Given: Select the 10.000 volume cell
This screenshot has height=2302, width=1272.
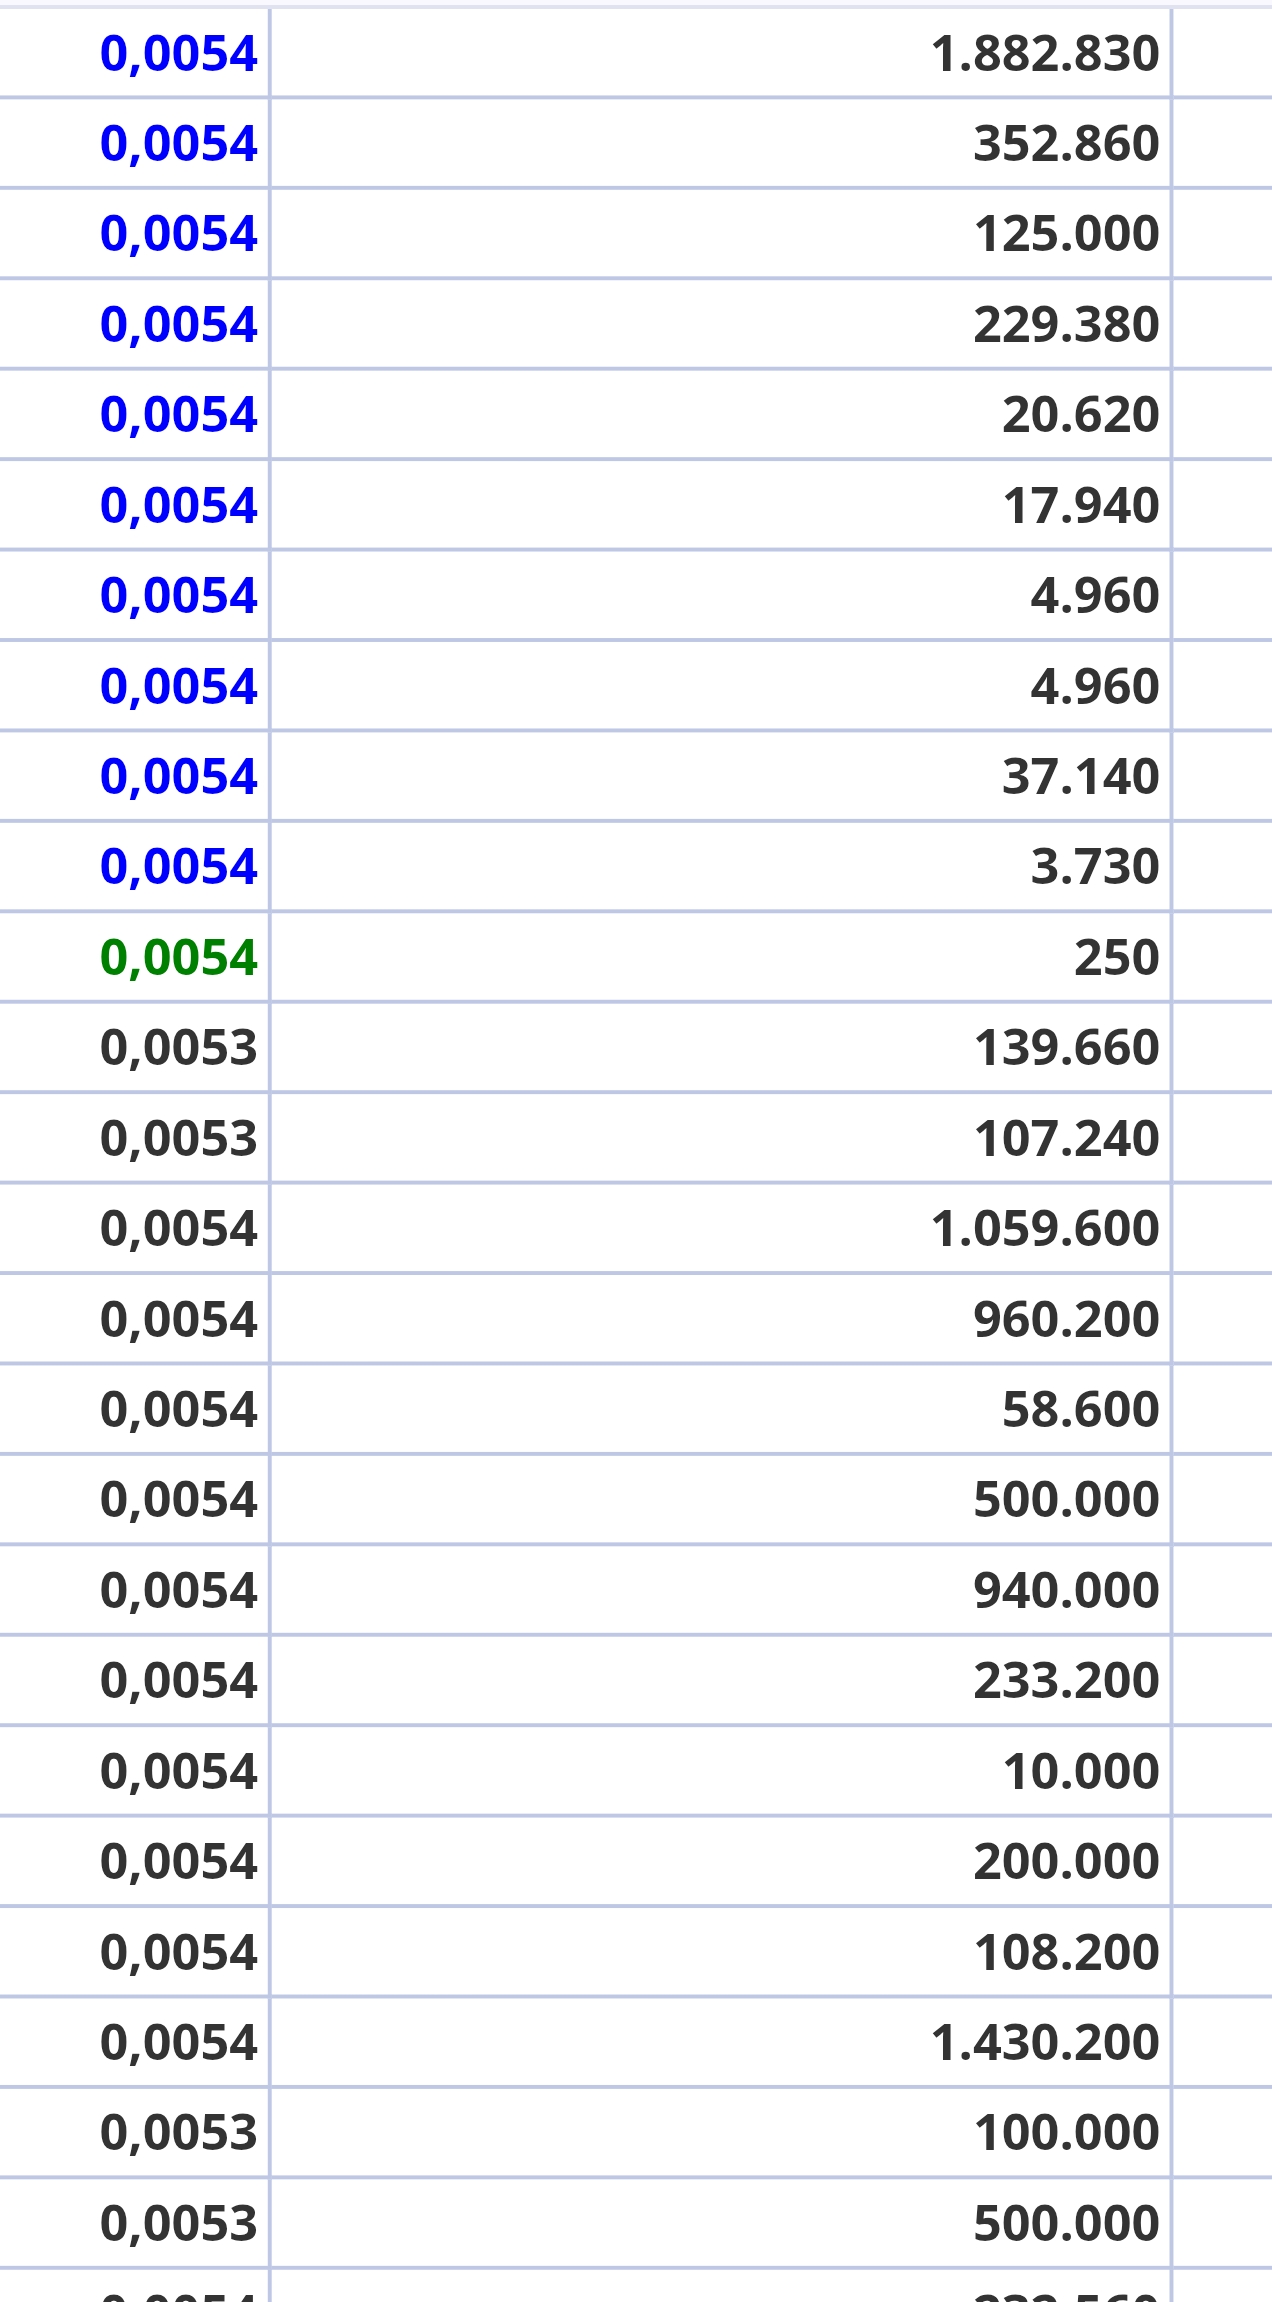Looking at the screenshot, I should click(1080, 1772).
